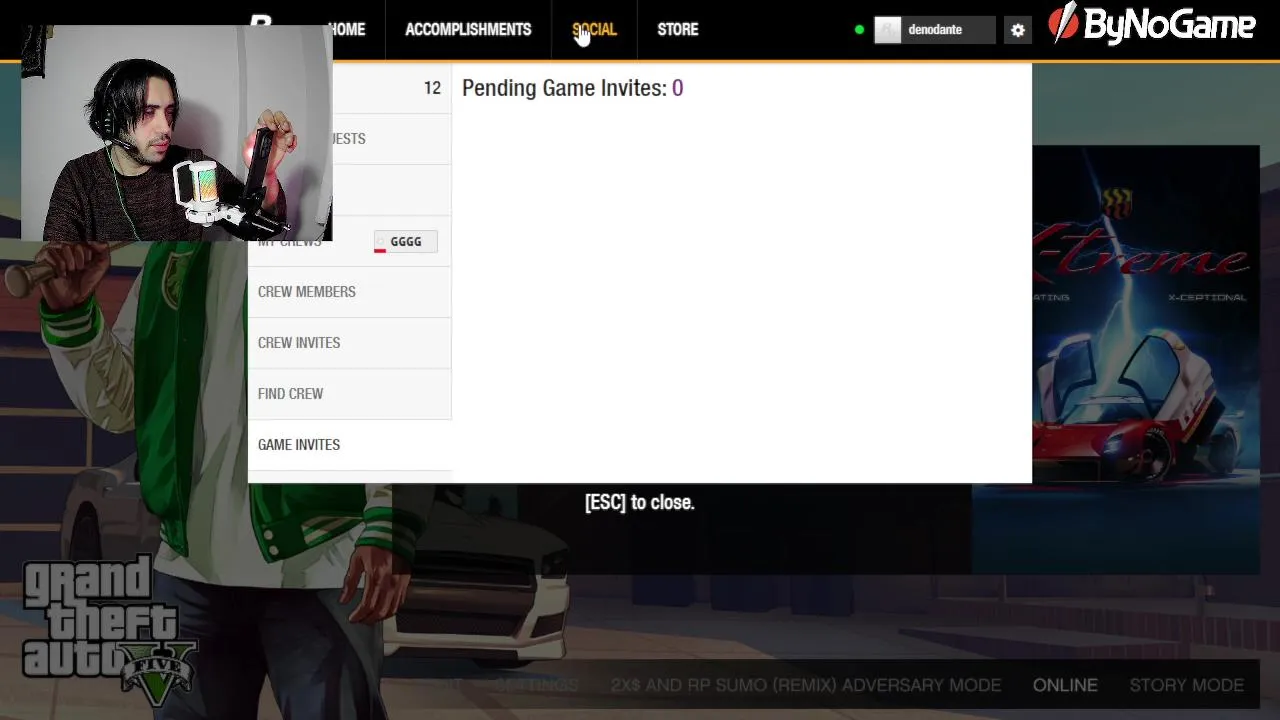This screenshot has width=1280, height=720.
Task: Open the settings gear icon
Action: tap(1017, 30)
